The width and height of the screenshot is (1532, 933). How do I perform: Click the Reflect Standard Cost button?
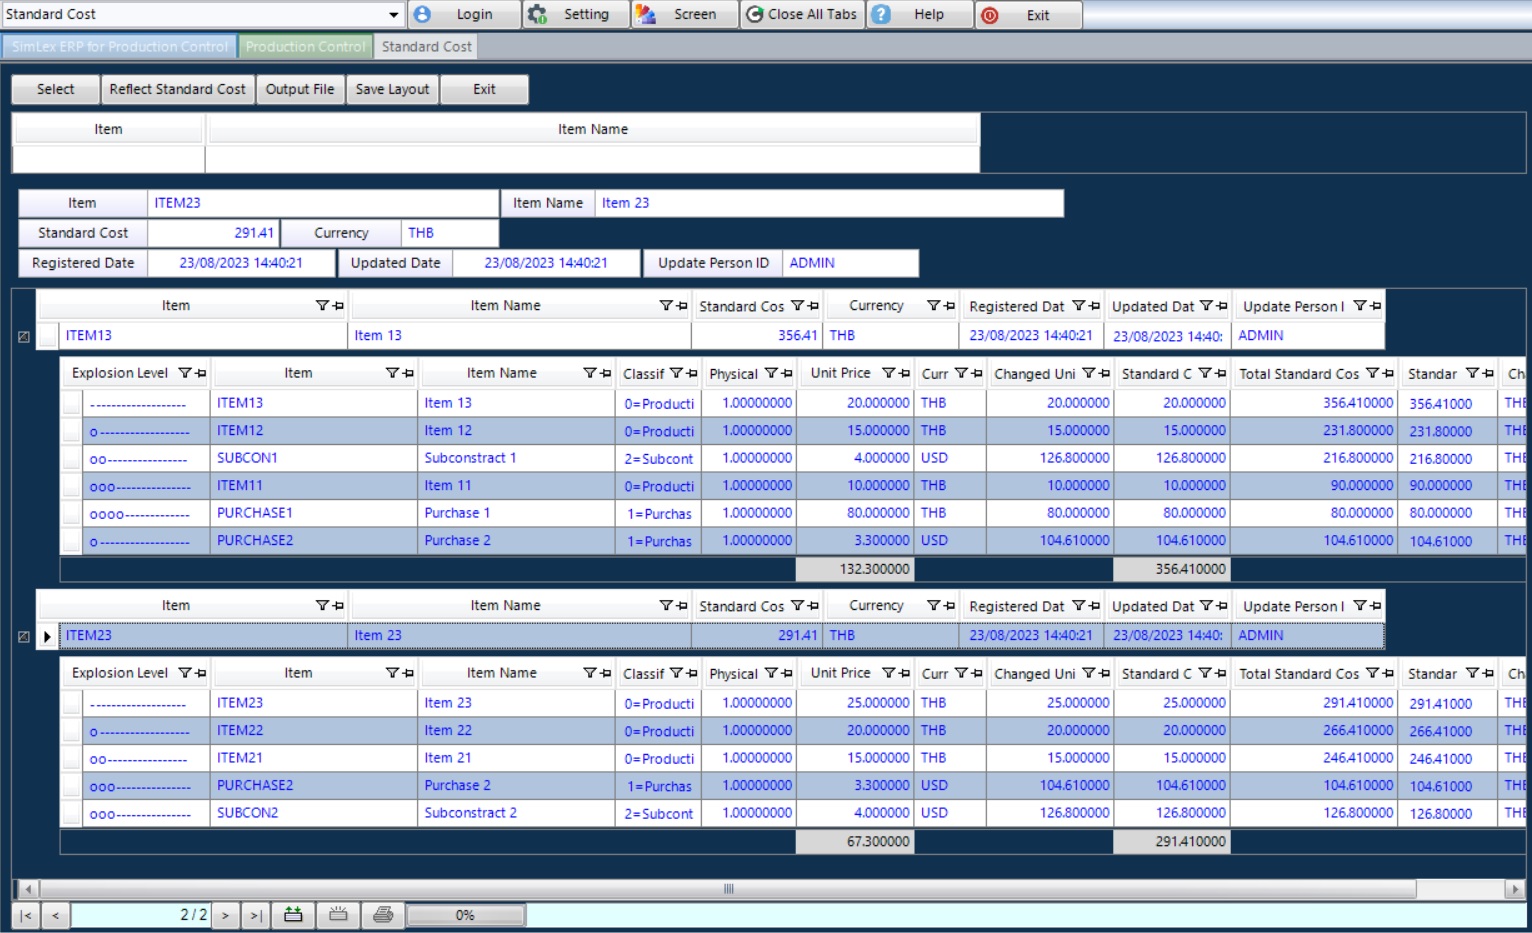pyautogui.click(x=177, y=89)
